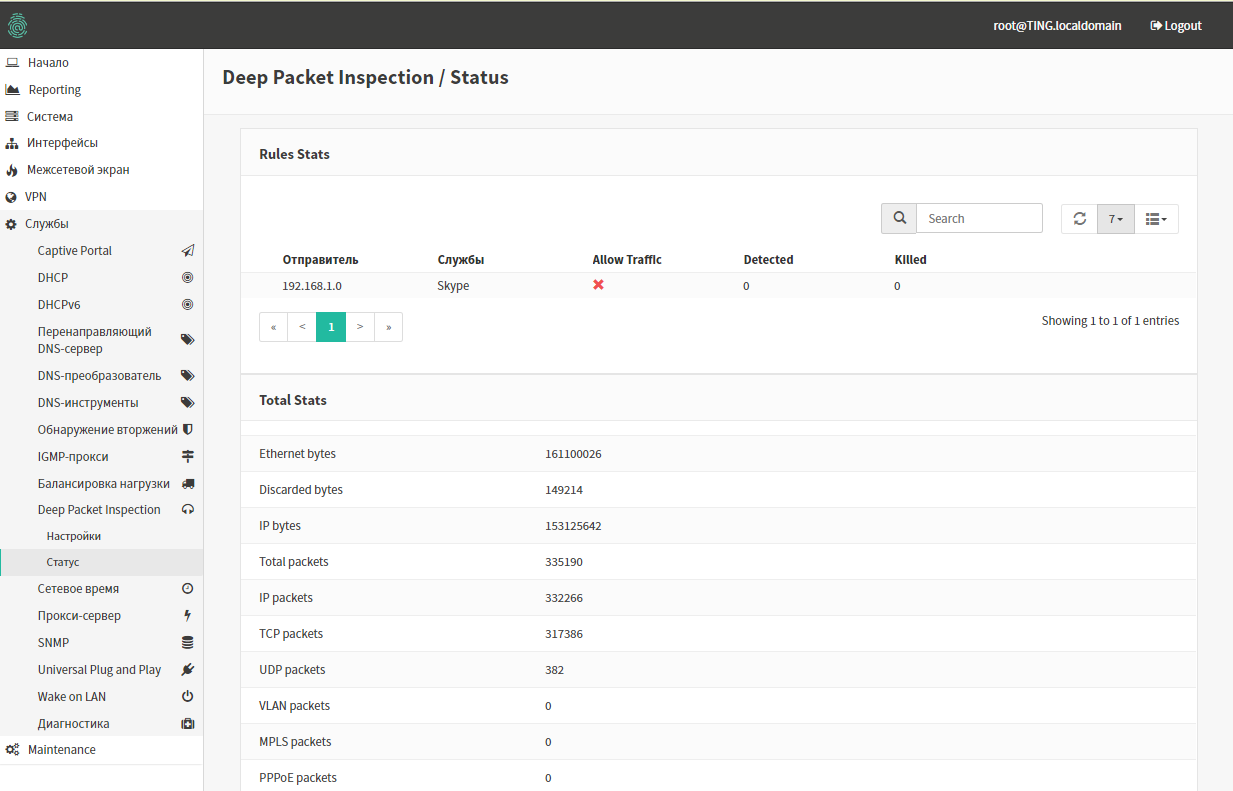Toggle Allow Traffic for the Skype rule
This screenshot has height=791, width=1233.
click(x=598, y=285)
